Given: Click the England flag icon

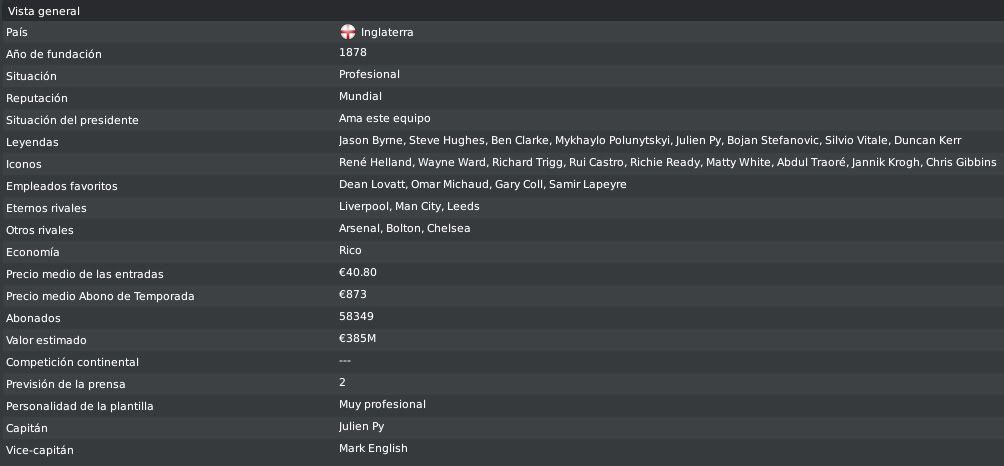Looking at the screenshot, I should coord(348,32).
